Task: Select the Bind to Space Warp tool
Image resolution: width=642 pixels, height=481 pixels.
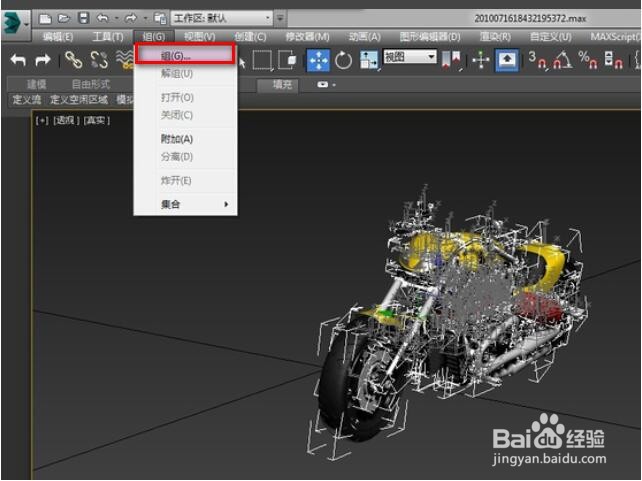Action: (124, 60)
